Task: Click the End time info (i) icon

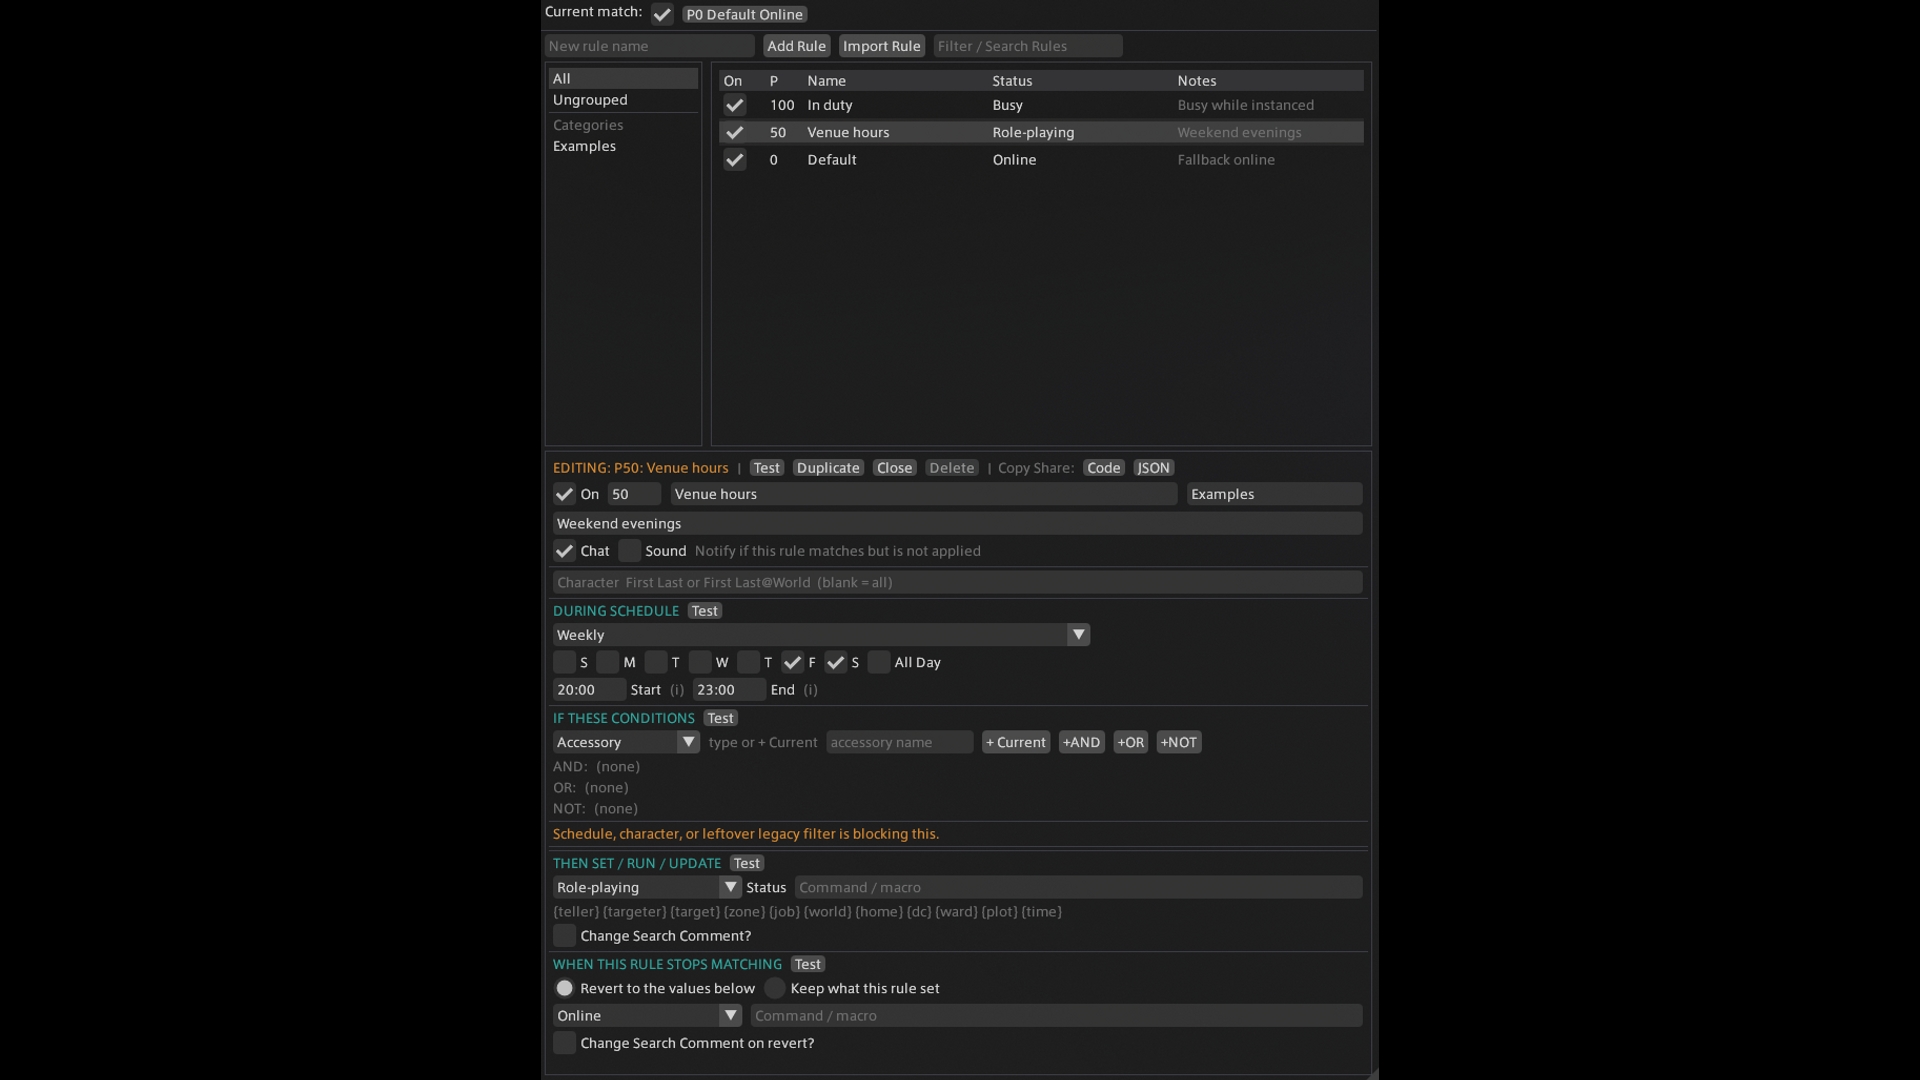Action: pyautogui.click(x=810, y=690)
